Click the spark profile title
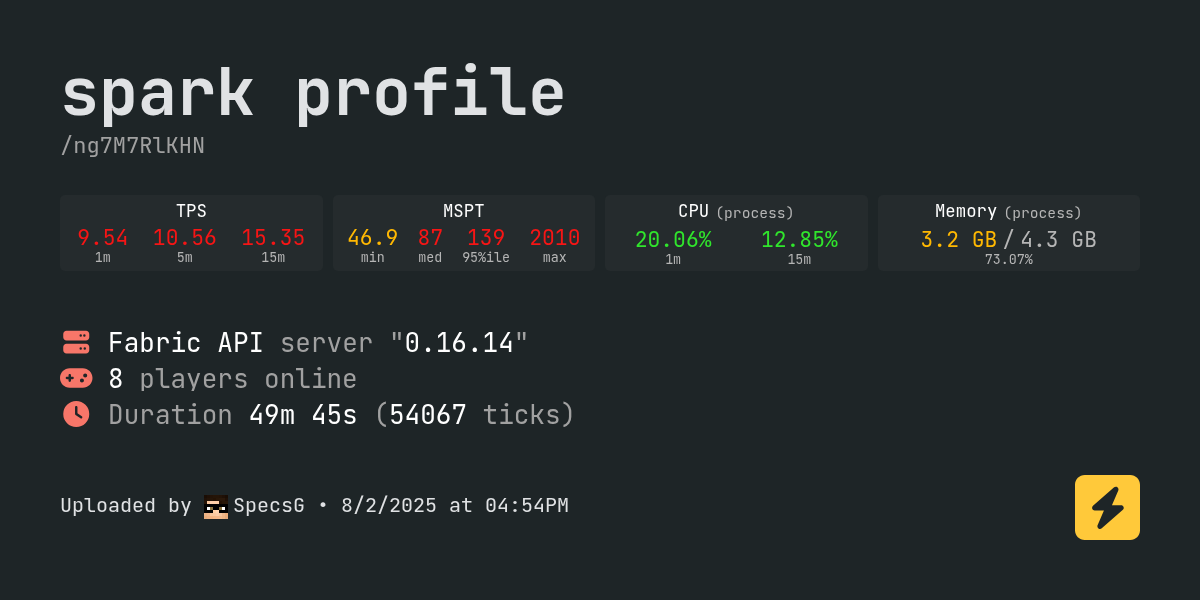The width and height of the screenshot is (1200, 600). [x=313, y=94]
